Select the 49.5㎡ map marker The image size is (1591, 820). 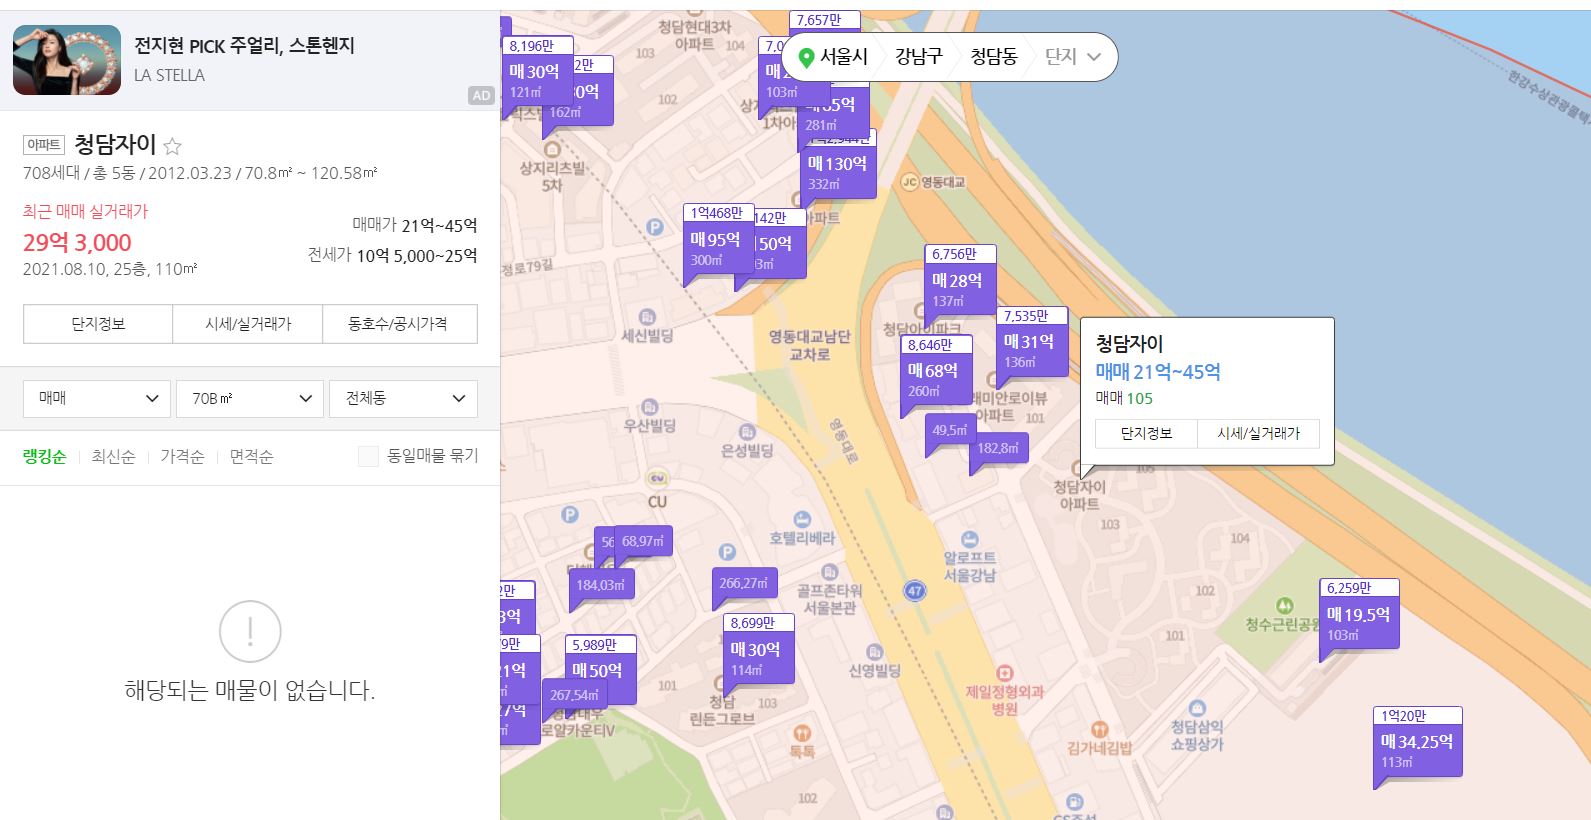[x=950, y=431]
